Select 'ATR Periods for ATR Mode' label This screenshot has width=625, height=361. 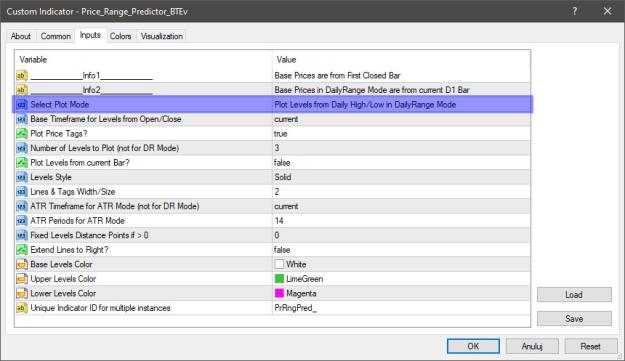tap(77, 221)
